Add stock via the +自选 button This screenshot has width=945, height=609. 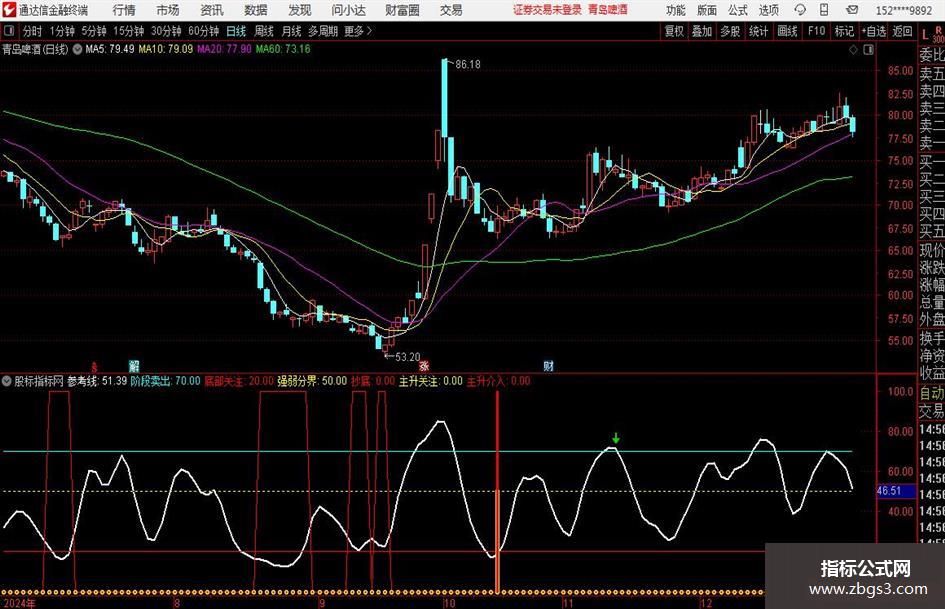873,31
